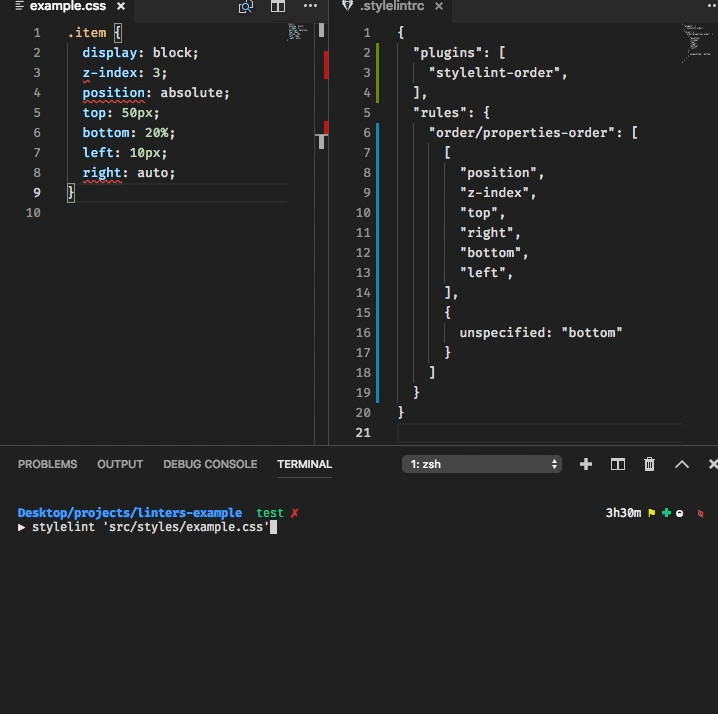718x714 pixels.
Task: Select the TERMINAL panel tab
Action: tap(305, 464)
